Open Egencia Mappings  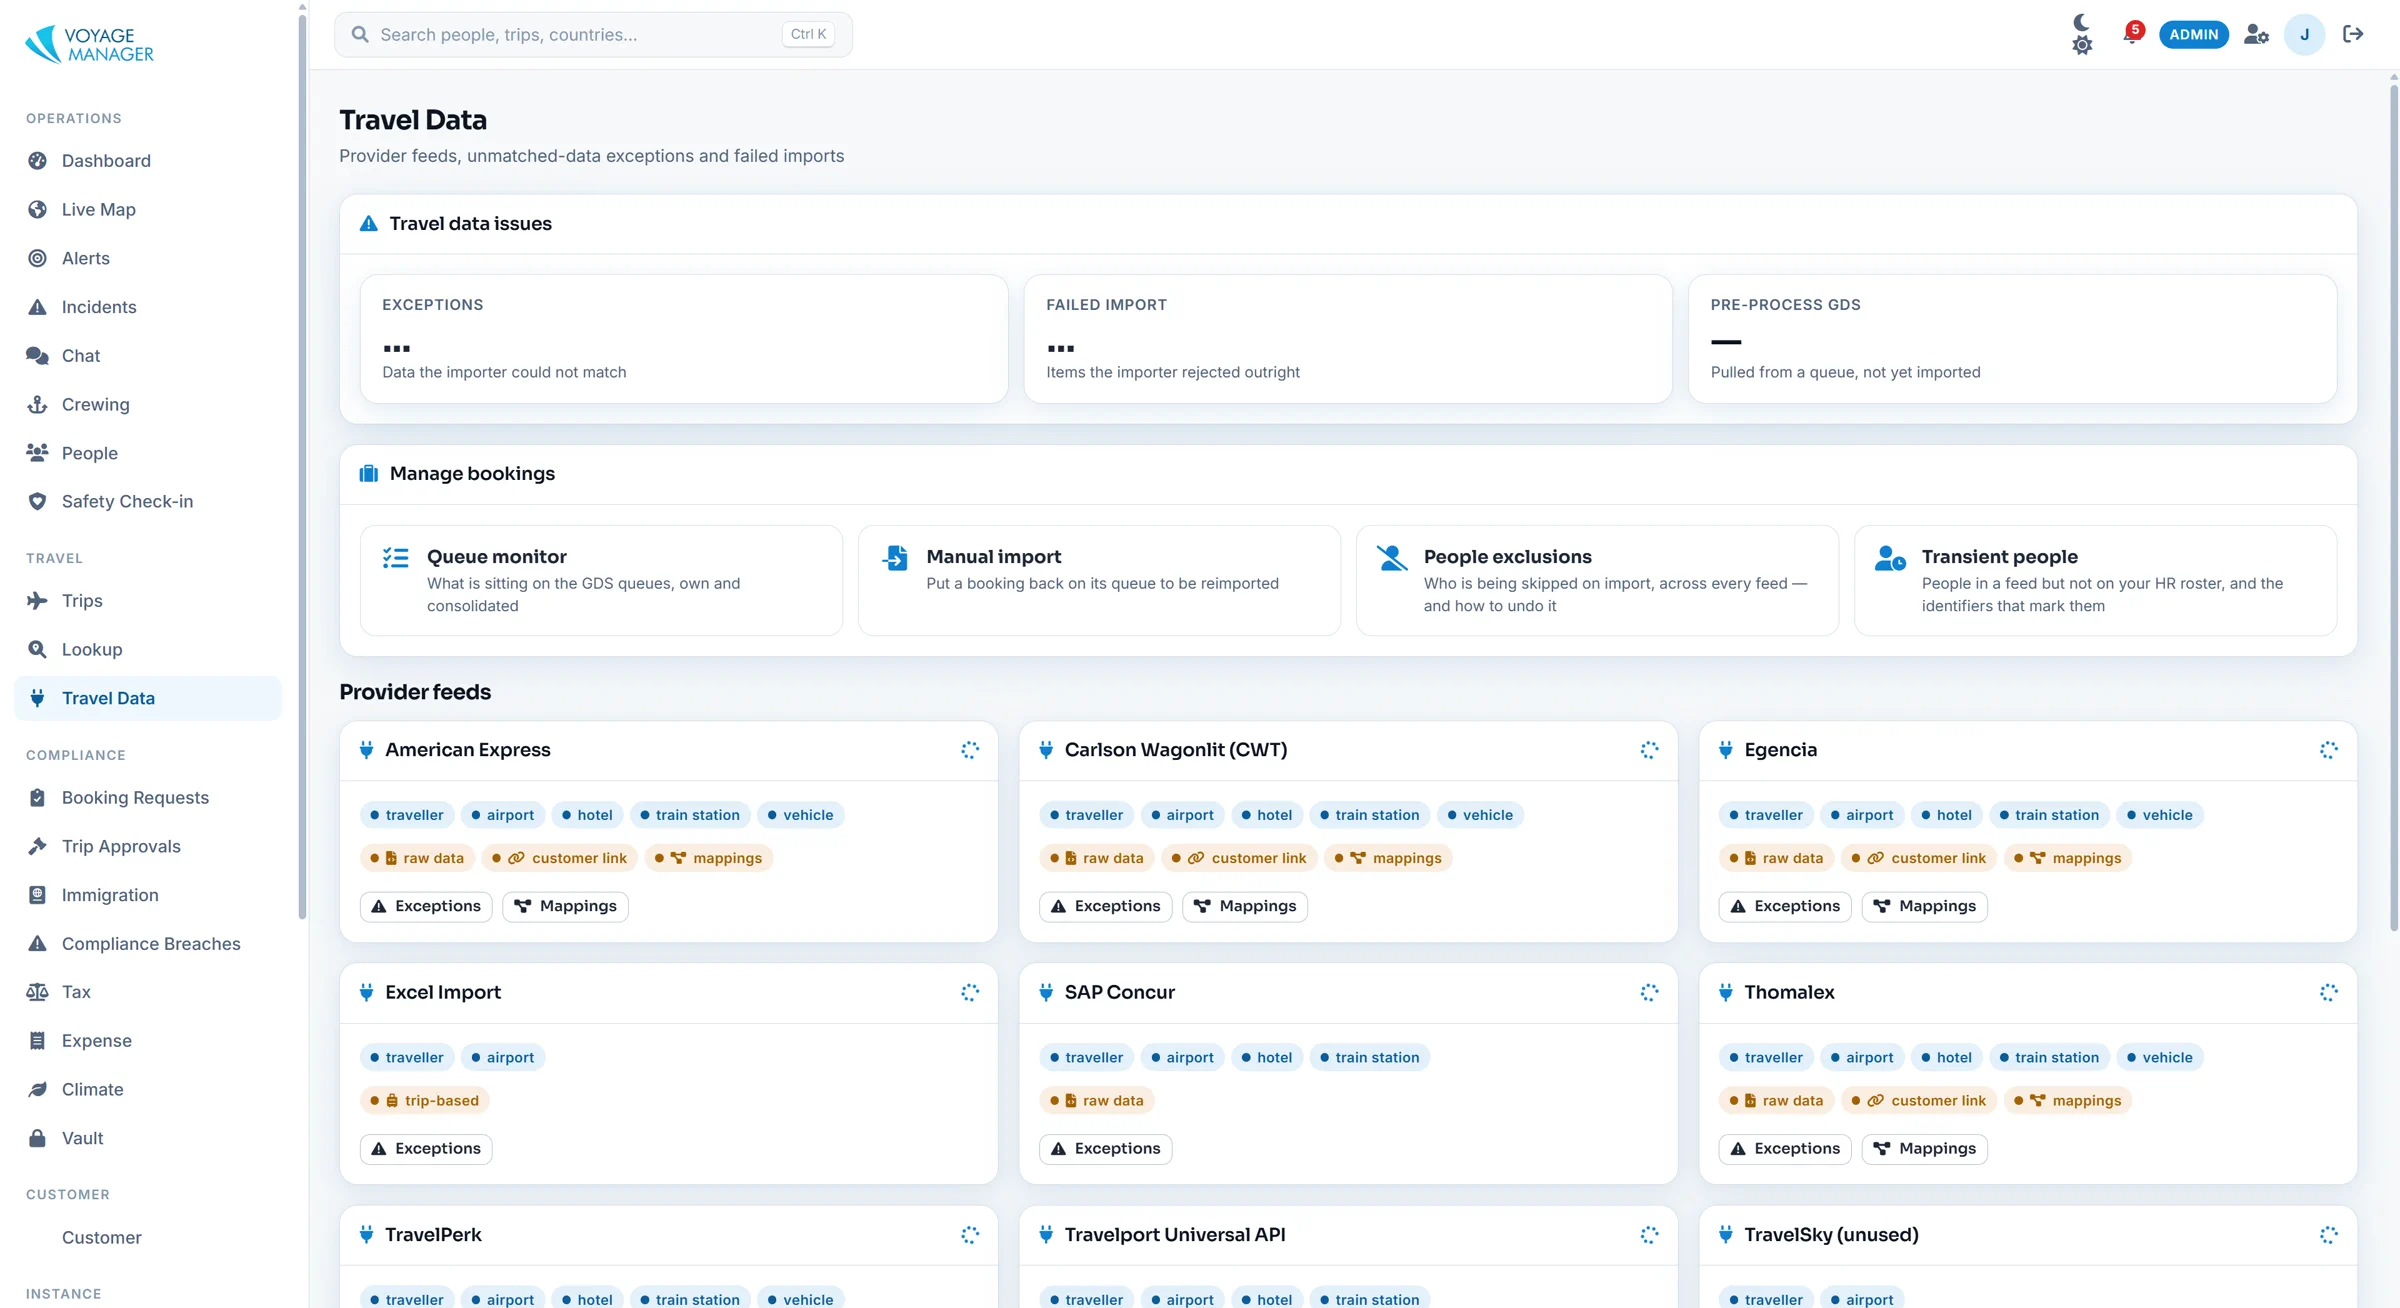(1925, 906)
